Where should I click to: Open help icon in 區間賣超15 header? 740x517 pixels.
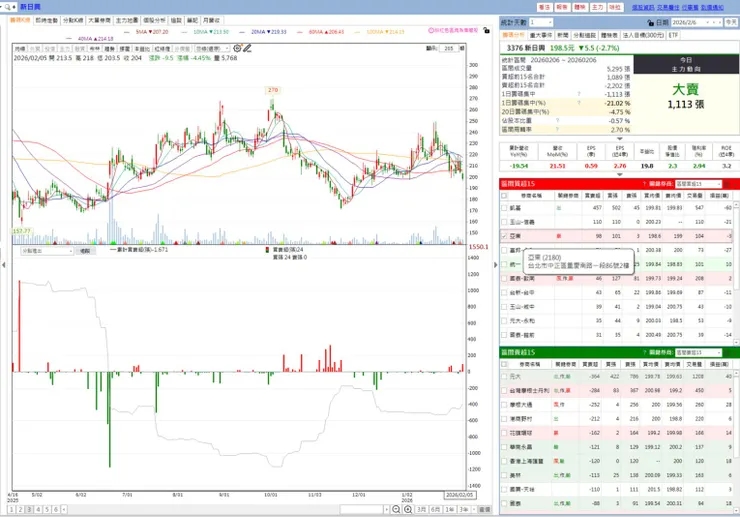(644, 352)
